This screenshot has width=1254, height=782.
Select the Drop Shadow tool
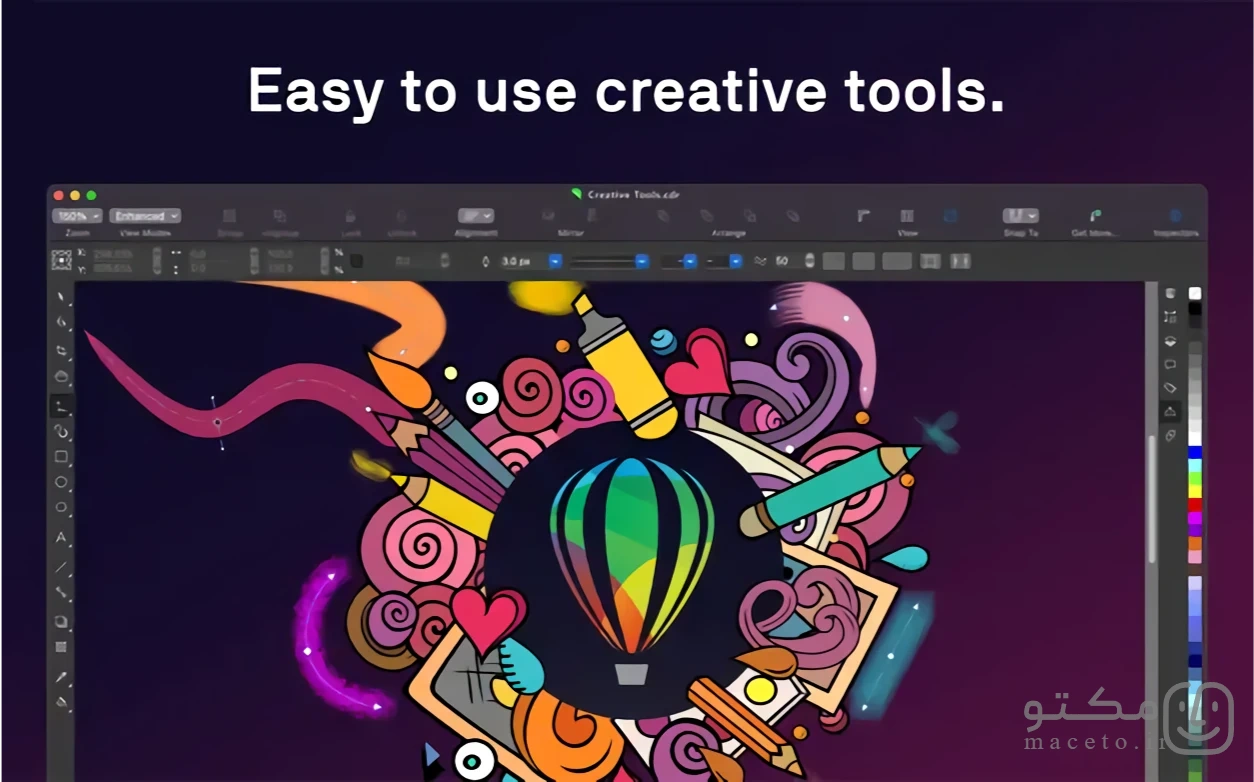click(62, 621)
